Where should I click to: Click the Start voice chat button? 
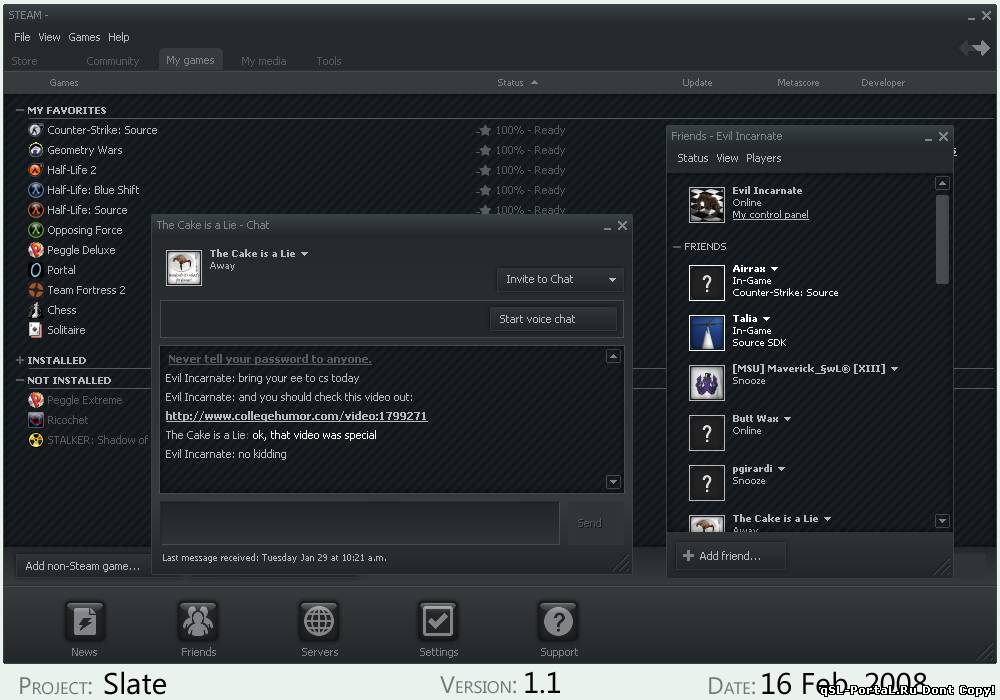click(553, 319)
